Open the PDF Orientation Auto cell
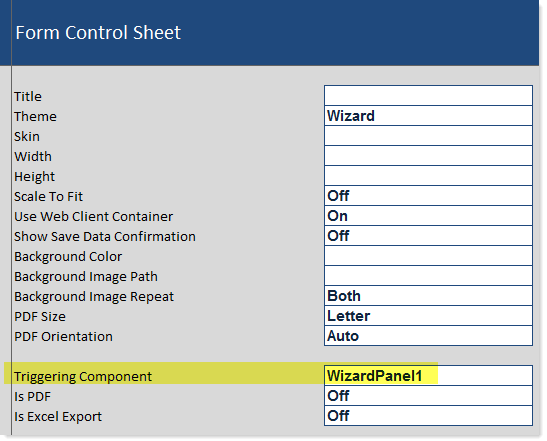The image size is (547, 441). click(428, 336)
